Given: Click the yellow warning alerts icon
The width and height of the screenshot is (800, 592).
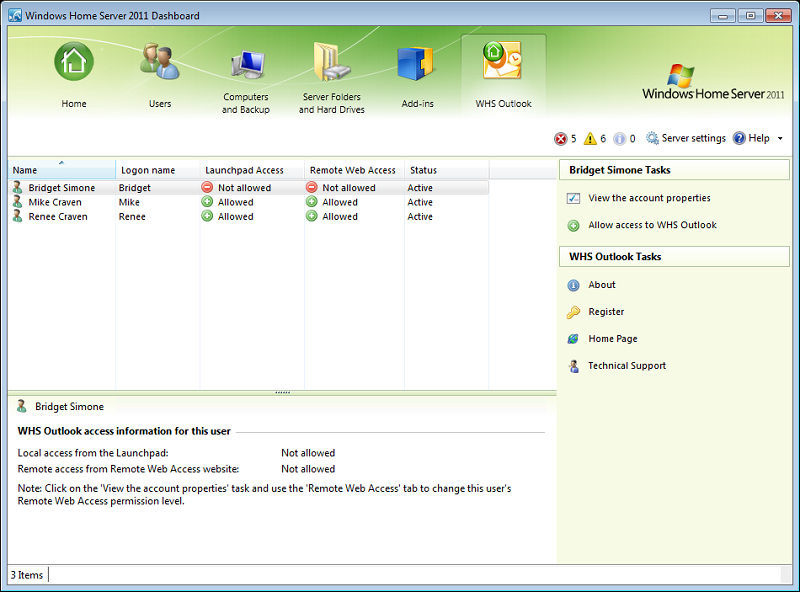Looking at the screenshot, I should click(x=590, y=138).
